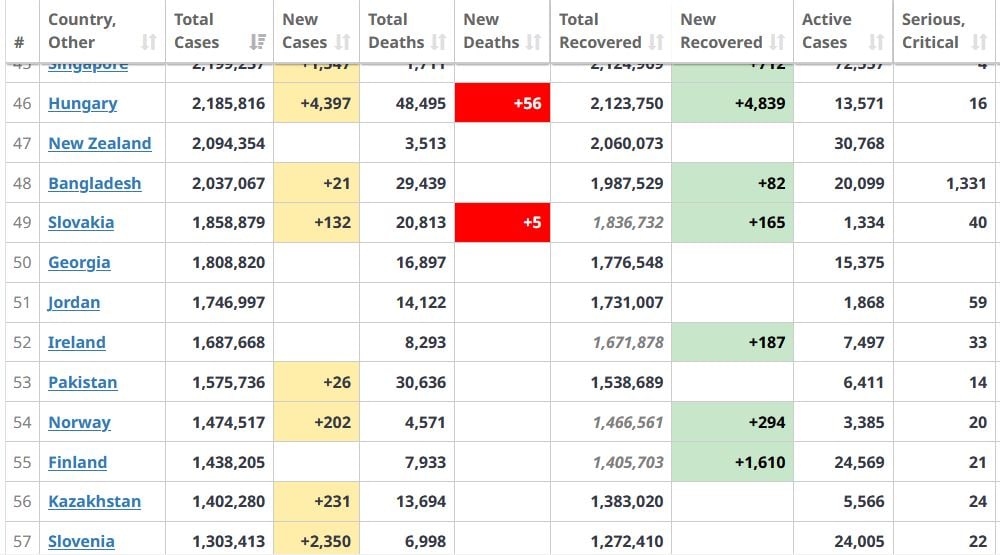Click Finland active cases 24,569

click(x=859, y=462)
